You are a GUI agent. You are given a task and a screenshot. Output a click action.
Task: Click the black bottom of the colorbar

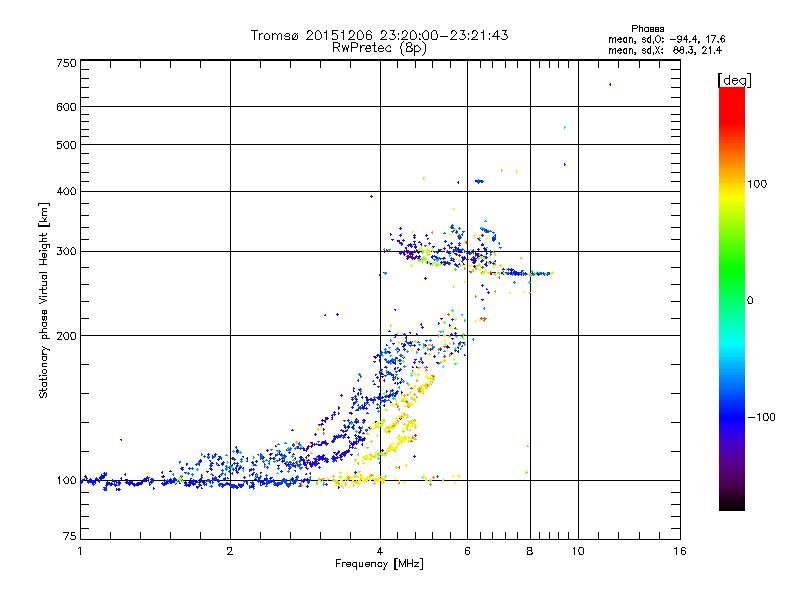point(732,503)
